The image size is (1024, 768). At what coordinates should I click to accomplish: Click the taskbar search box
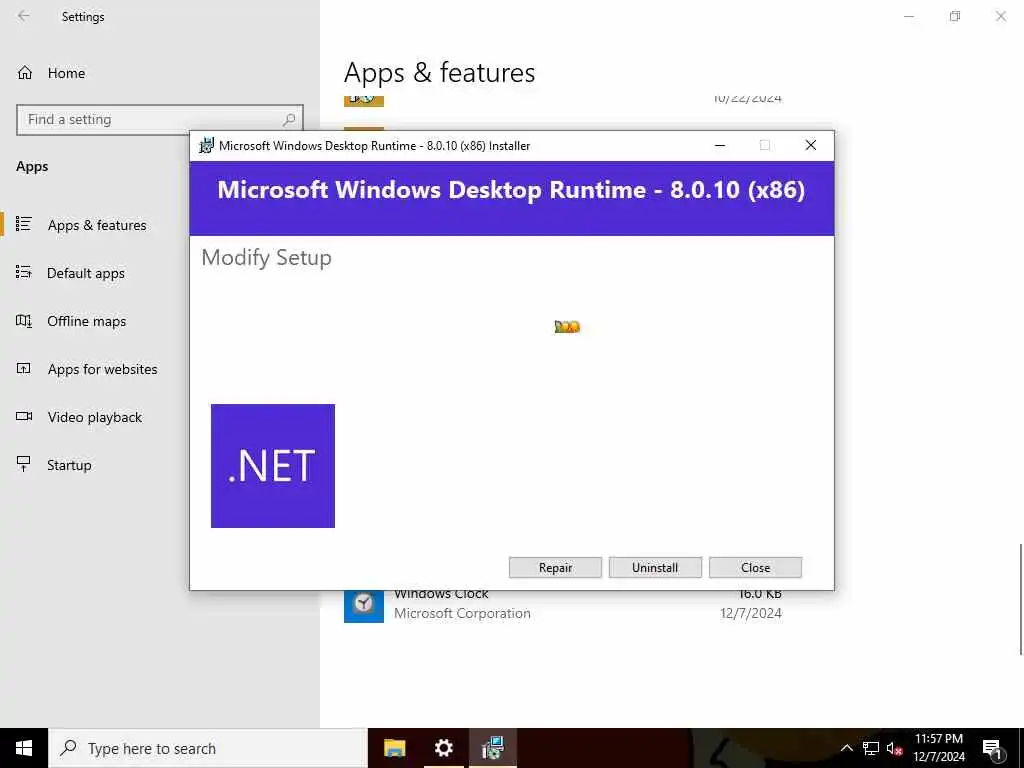(208, 748)
